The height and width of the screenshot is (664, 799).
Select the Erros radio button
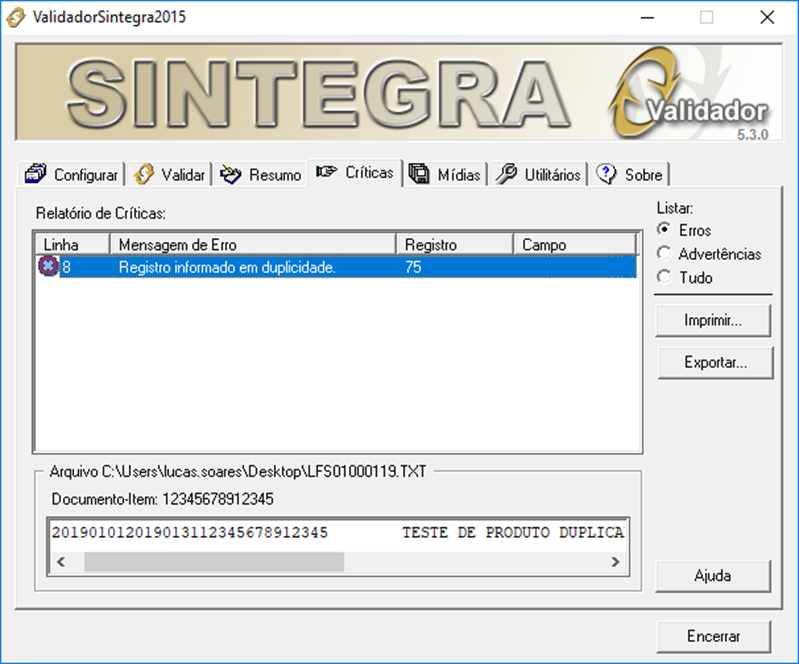[664, 229]
